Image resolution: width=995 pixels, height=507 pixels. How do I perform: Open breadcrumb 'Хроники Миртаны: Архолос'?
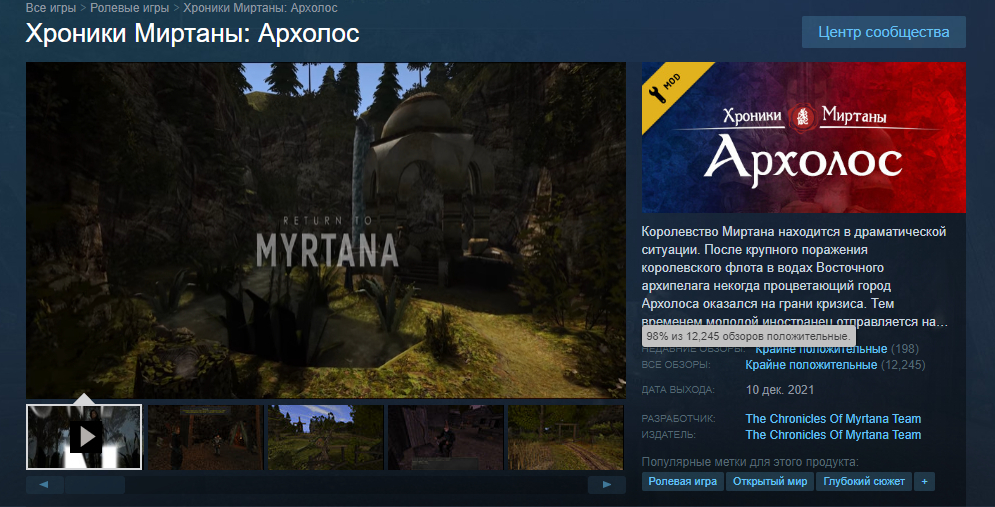(x=260, y=8)
